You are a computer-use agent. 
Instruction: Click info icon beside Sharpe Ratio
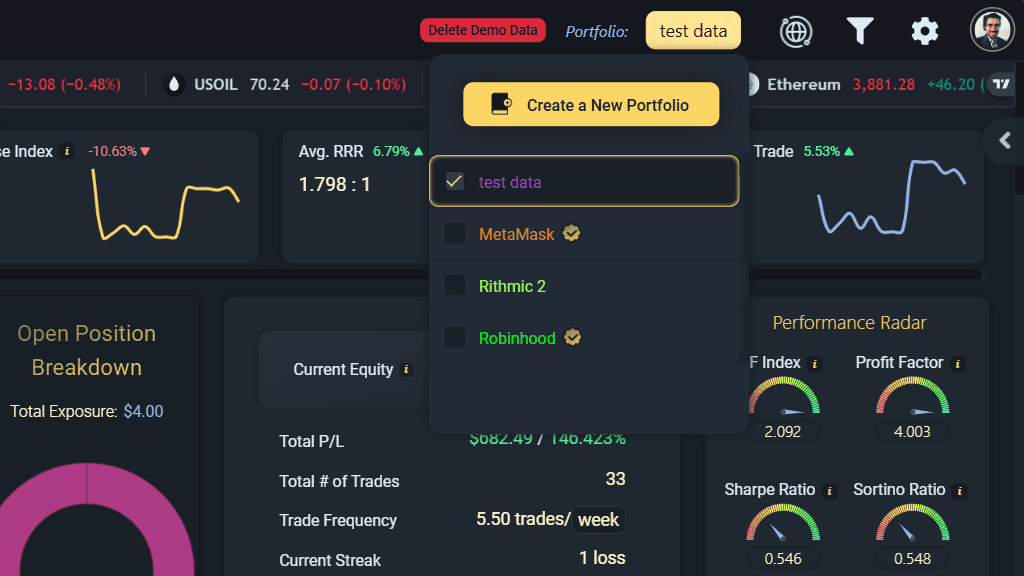828,491
